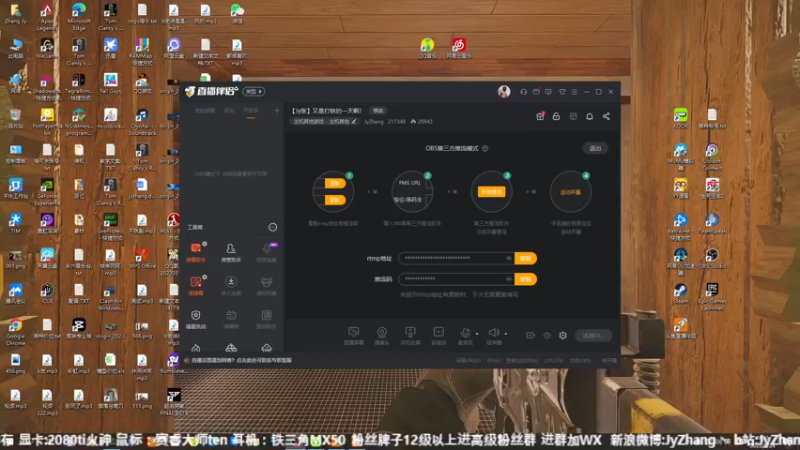This screenshot has height=450, width=800.
Task: Open QQ Music desktop shortcut
Action: [427, 48]
